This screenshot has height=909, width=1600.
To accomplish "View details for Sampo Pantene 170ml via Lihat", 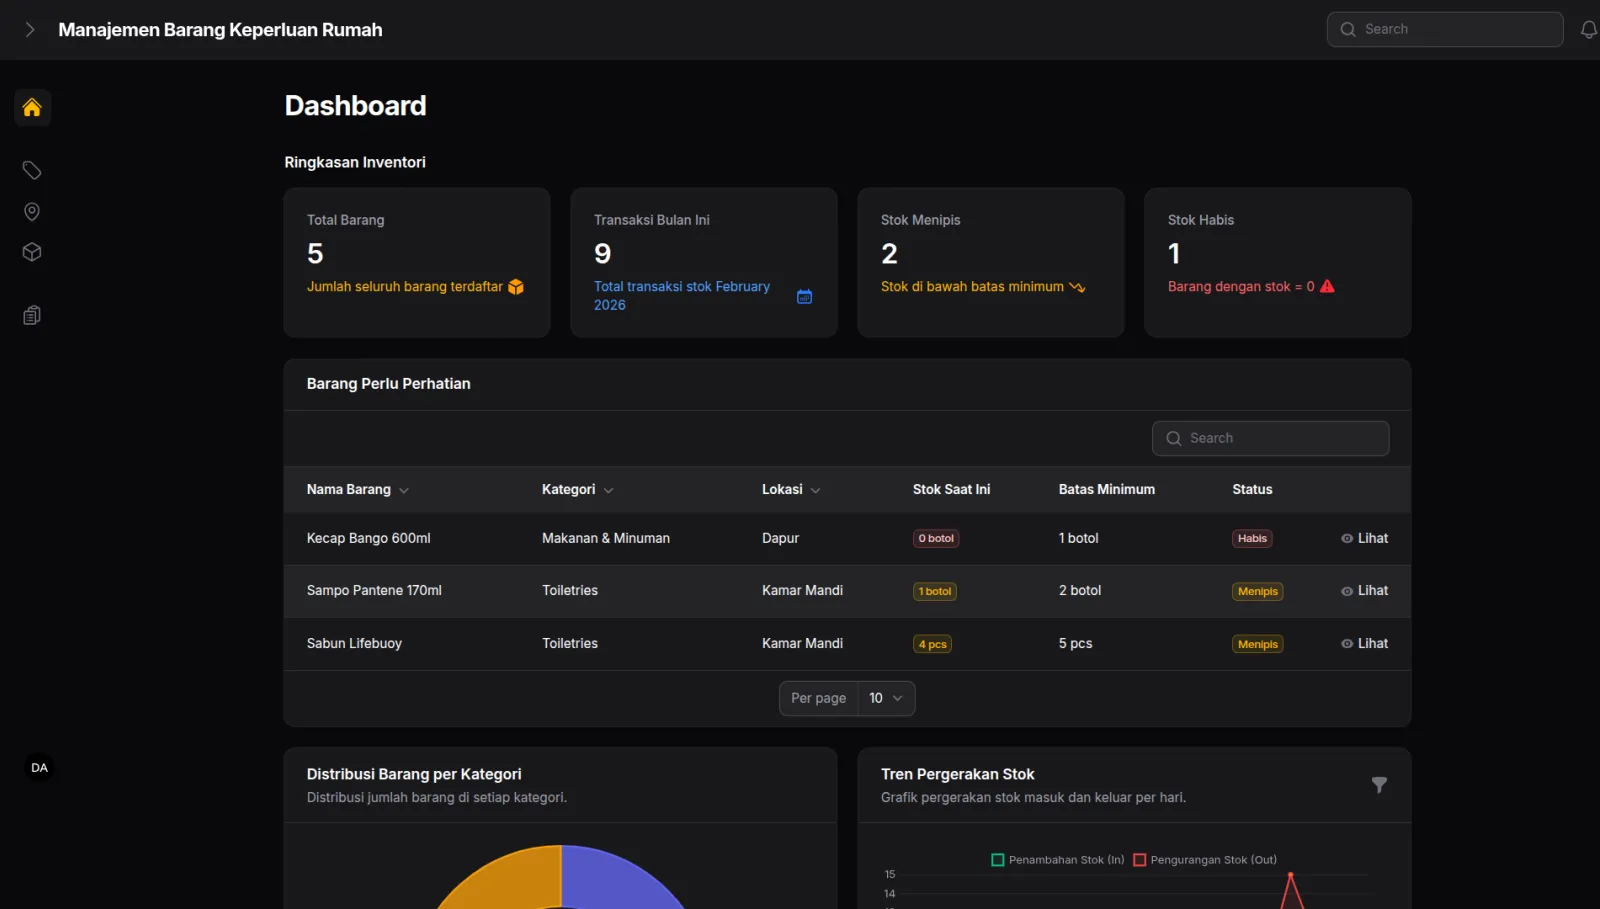I will (1364, 591).
